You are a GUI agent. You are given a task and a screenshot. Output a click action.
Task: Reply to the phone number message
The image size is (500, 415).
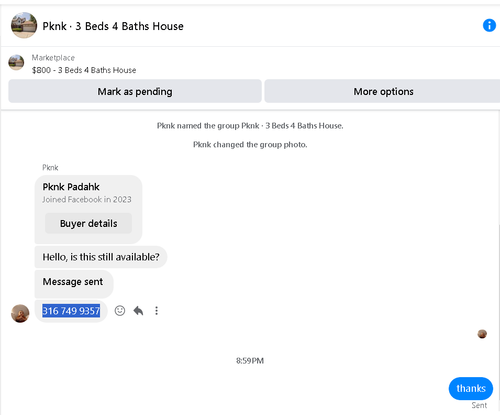click(x=138, y=311)
